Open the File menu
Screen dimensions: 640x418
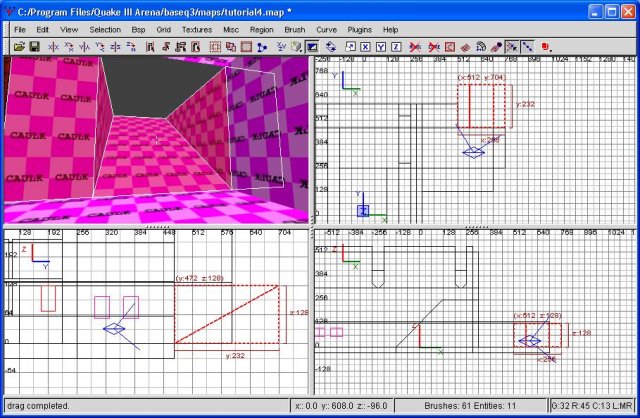point(20,30)
